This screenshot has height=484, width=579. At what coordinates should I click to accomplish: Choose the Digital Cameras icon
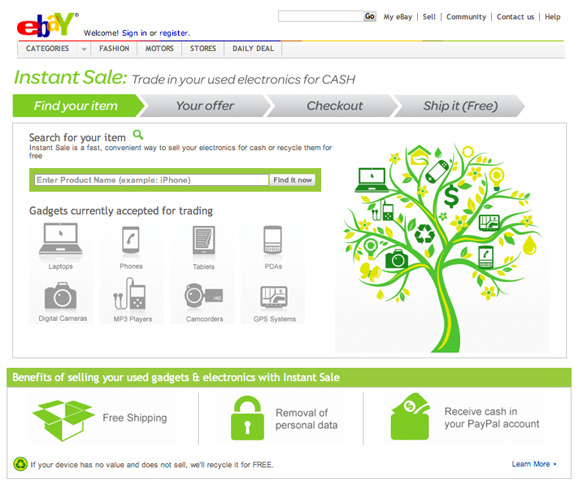click(61, 296)
